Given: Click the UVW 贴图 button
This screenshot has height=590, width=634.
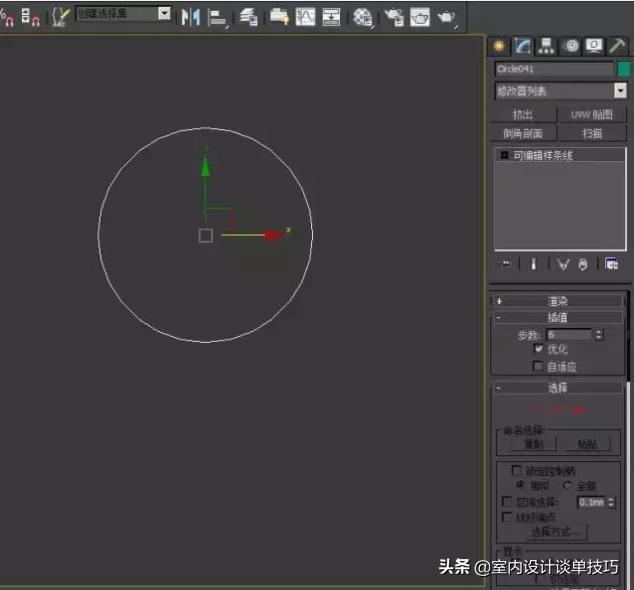Looking at the screenshot, I should [592, 115].
